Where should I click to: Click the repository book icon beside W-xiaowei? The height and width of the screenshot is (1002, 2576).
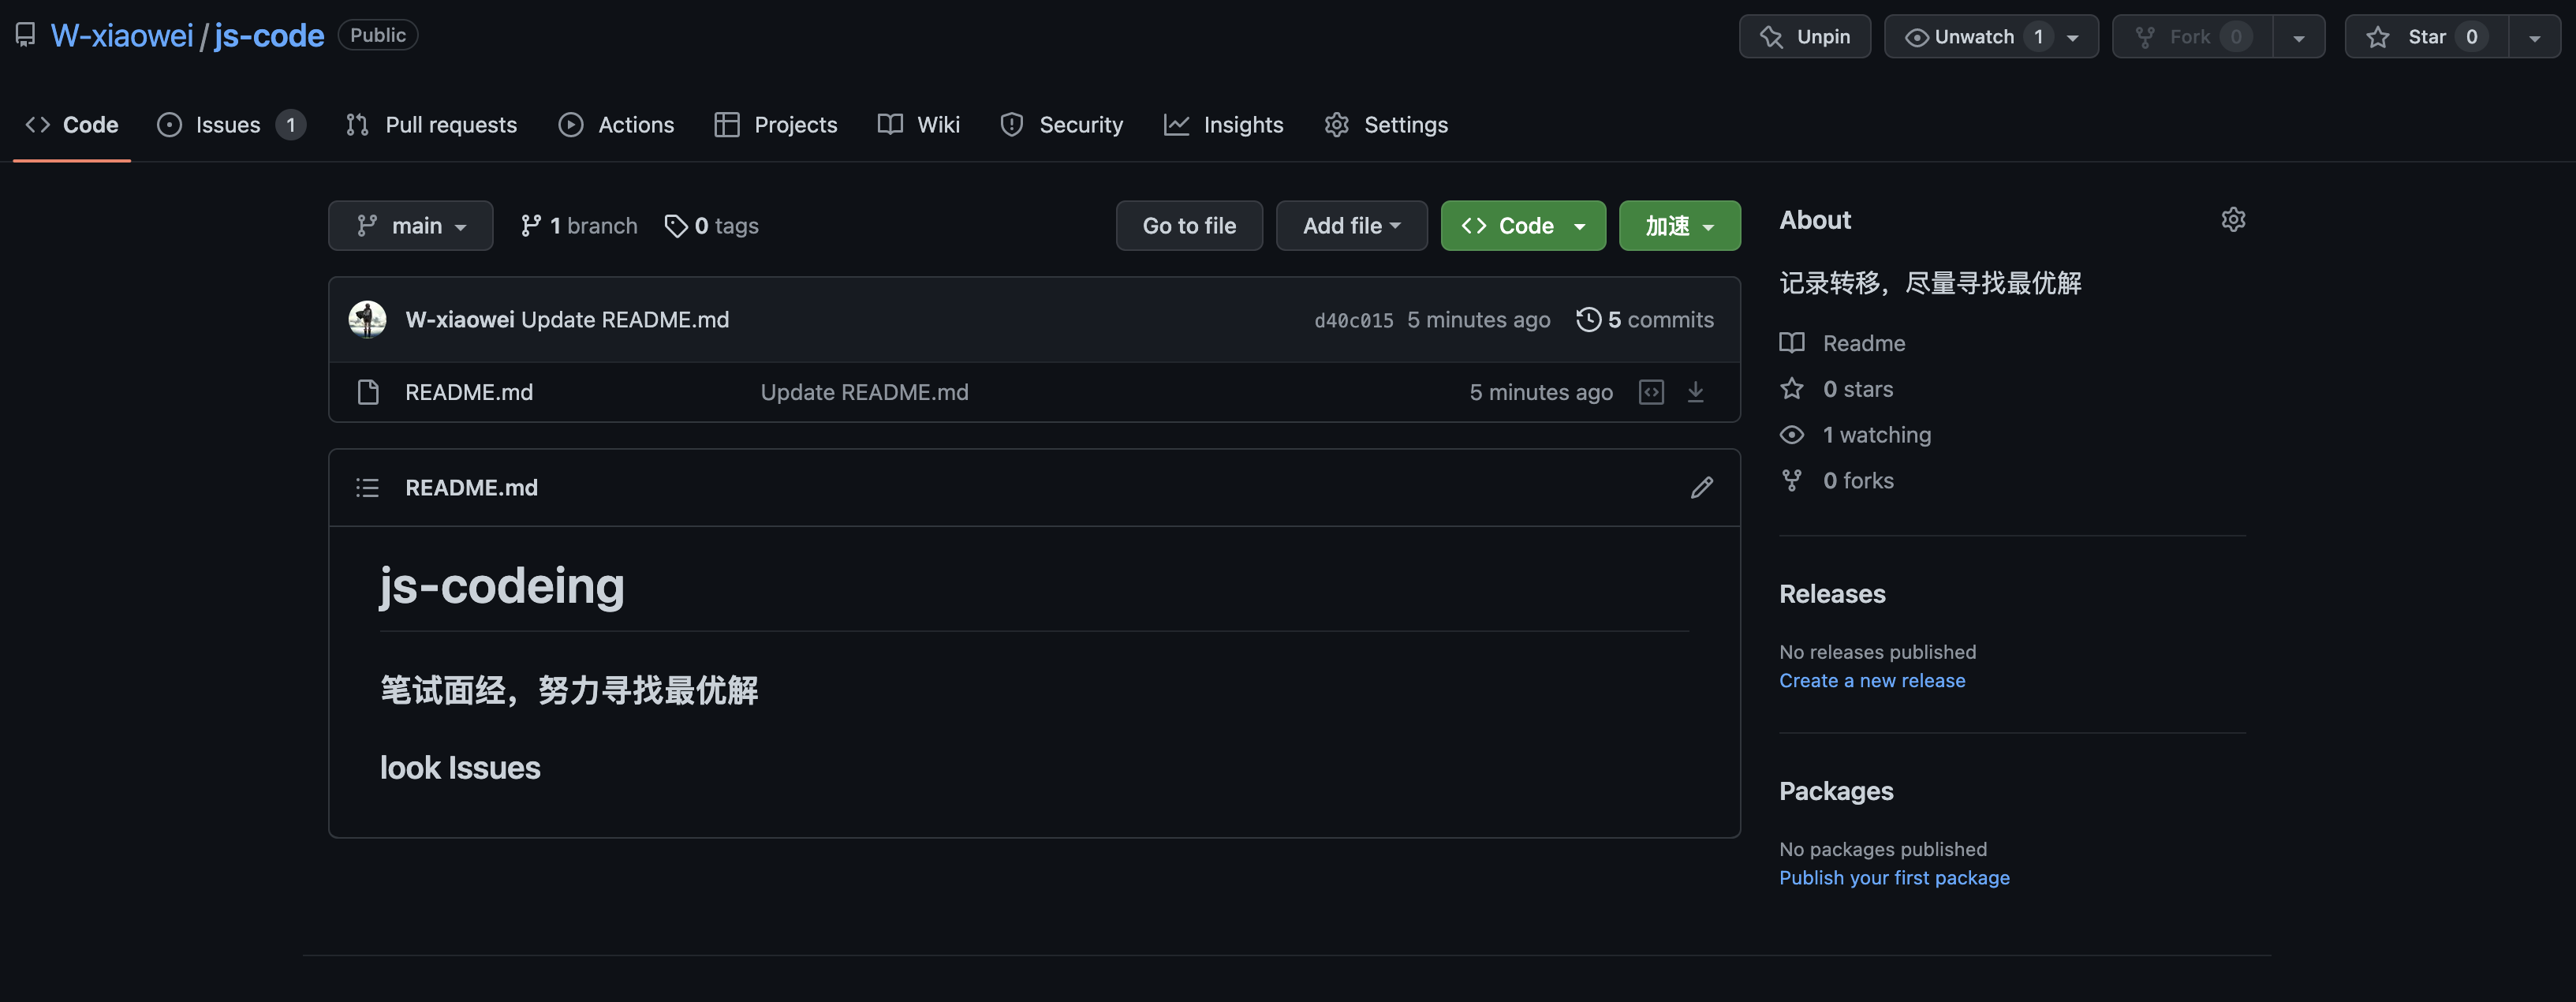[26, 36]
